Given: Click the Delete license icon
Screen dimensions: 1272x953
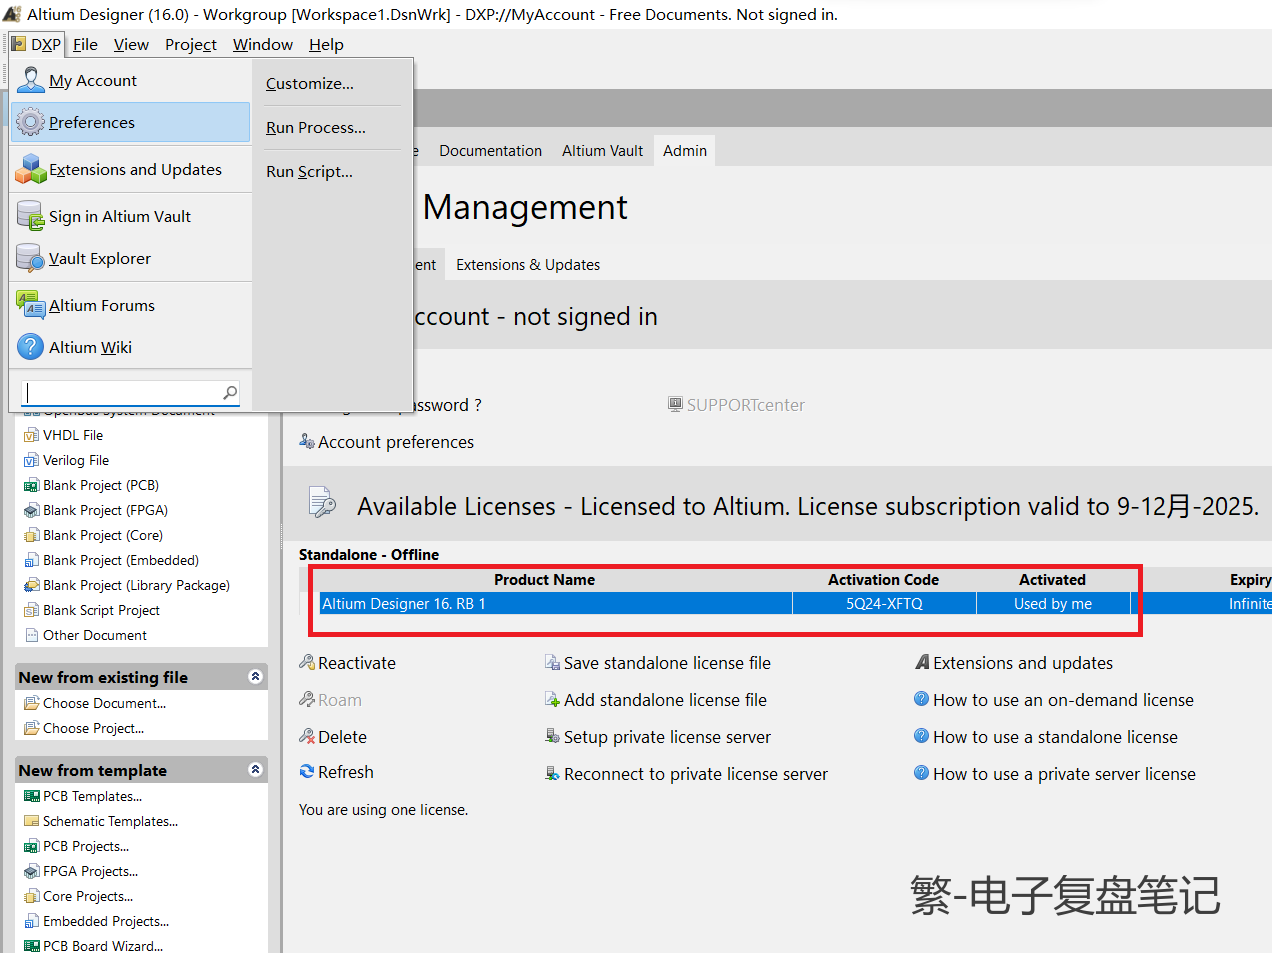Looking at the screenshot, I should pyautogui.click(x=307, y=736).
